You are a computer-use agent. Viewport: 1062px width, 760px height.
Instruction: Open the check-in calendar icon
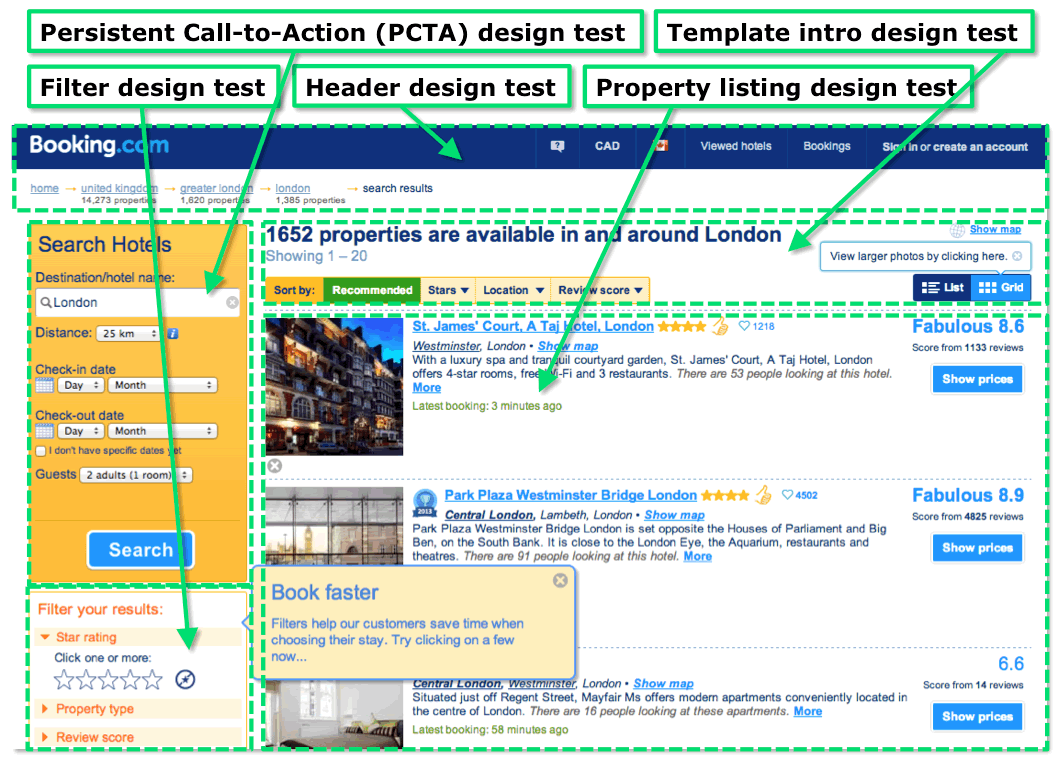[44, 385]
